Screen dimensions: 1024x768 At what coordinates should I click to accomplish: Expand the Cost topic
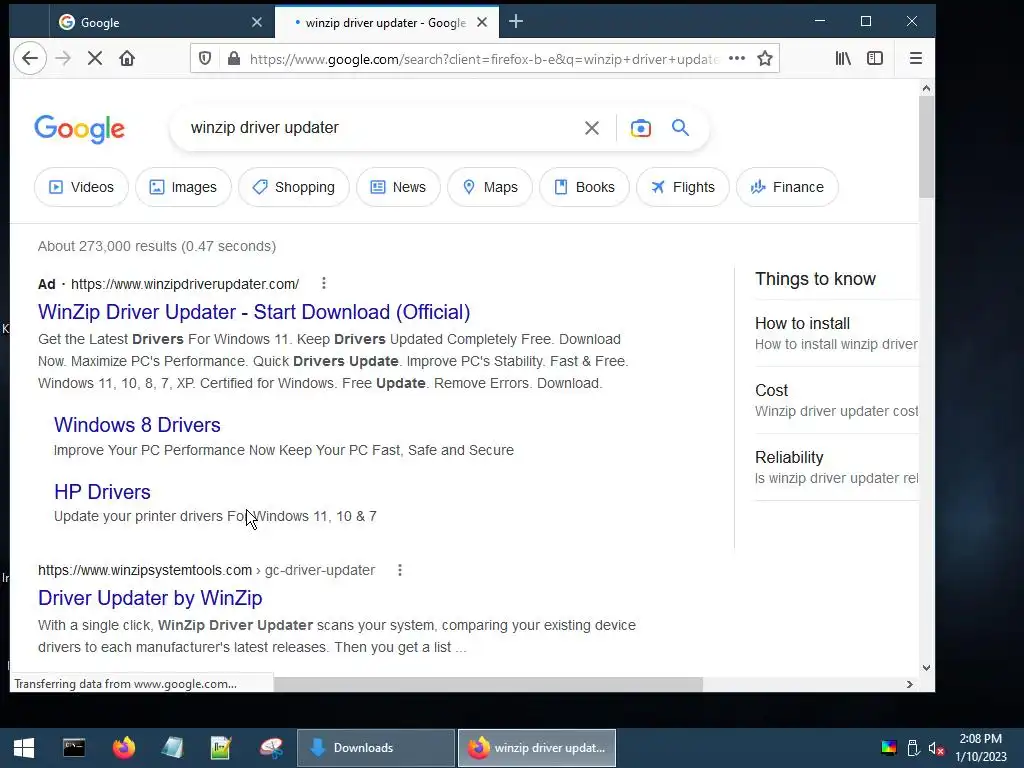point(837,400)
